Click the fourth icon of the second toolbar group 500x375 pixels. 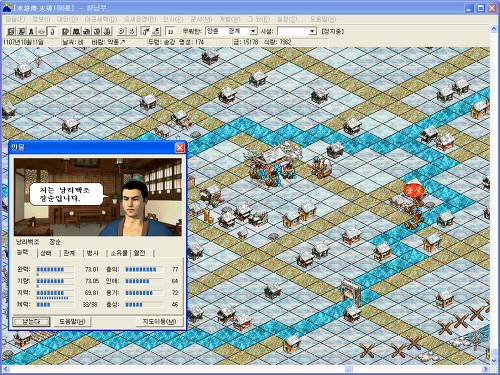tap(97, 31)
